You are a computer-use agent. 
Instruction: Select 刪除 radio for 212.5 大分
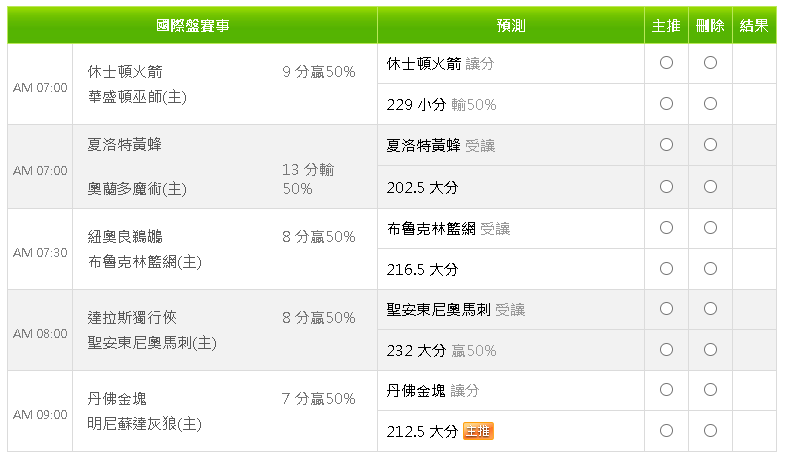point(710,431)
